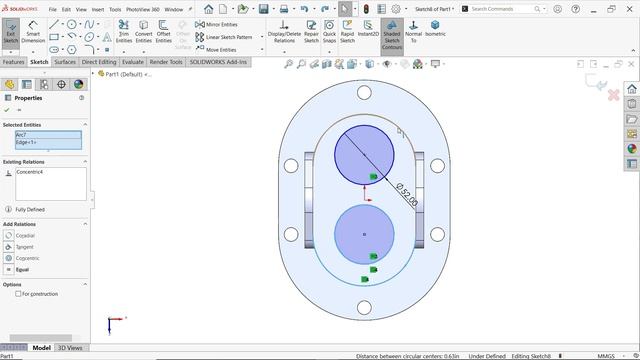Select the Sketch Text tool
640x360 pixels.
[107, 37]
